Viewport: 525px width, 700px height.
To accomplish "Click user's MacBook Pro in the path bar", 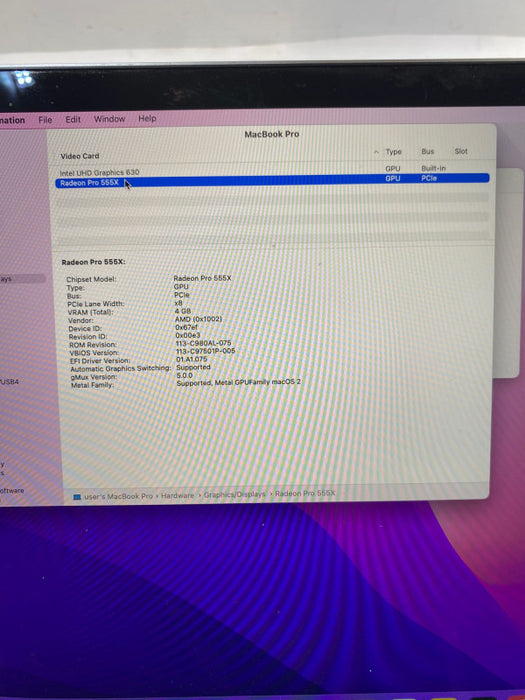I will tap(118, 496).
